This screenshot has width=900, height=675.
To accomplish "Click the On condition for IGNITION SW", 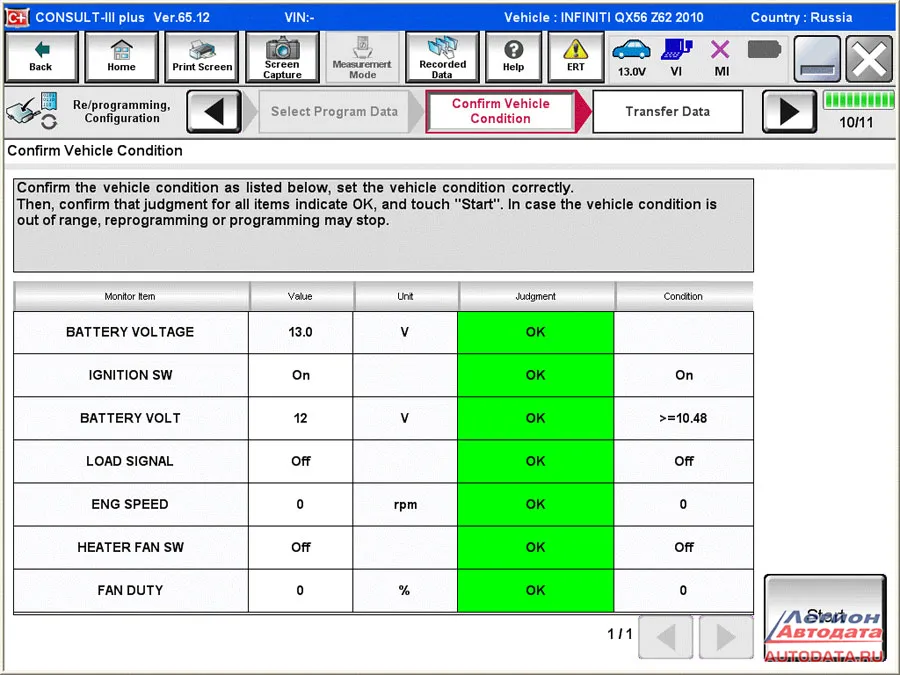I will coord(684,375).
